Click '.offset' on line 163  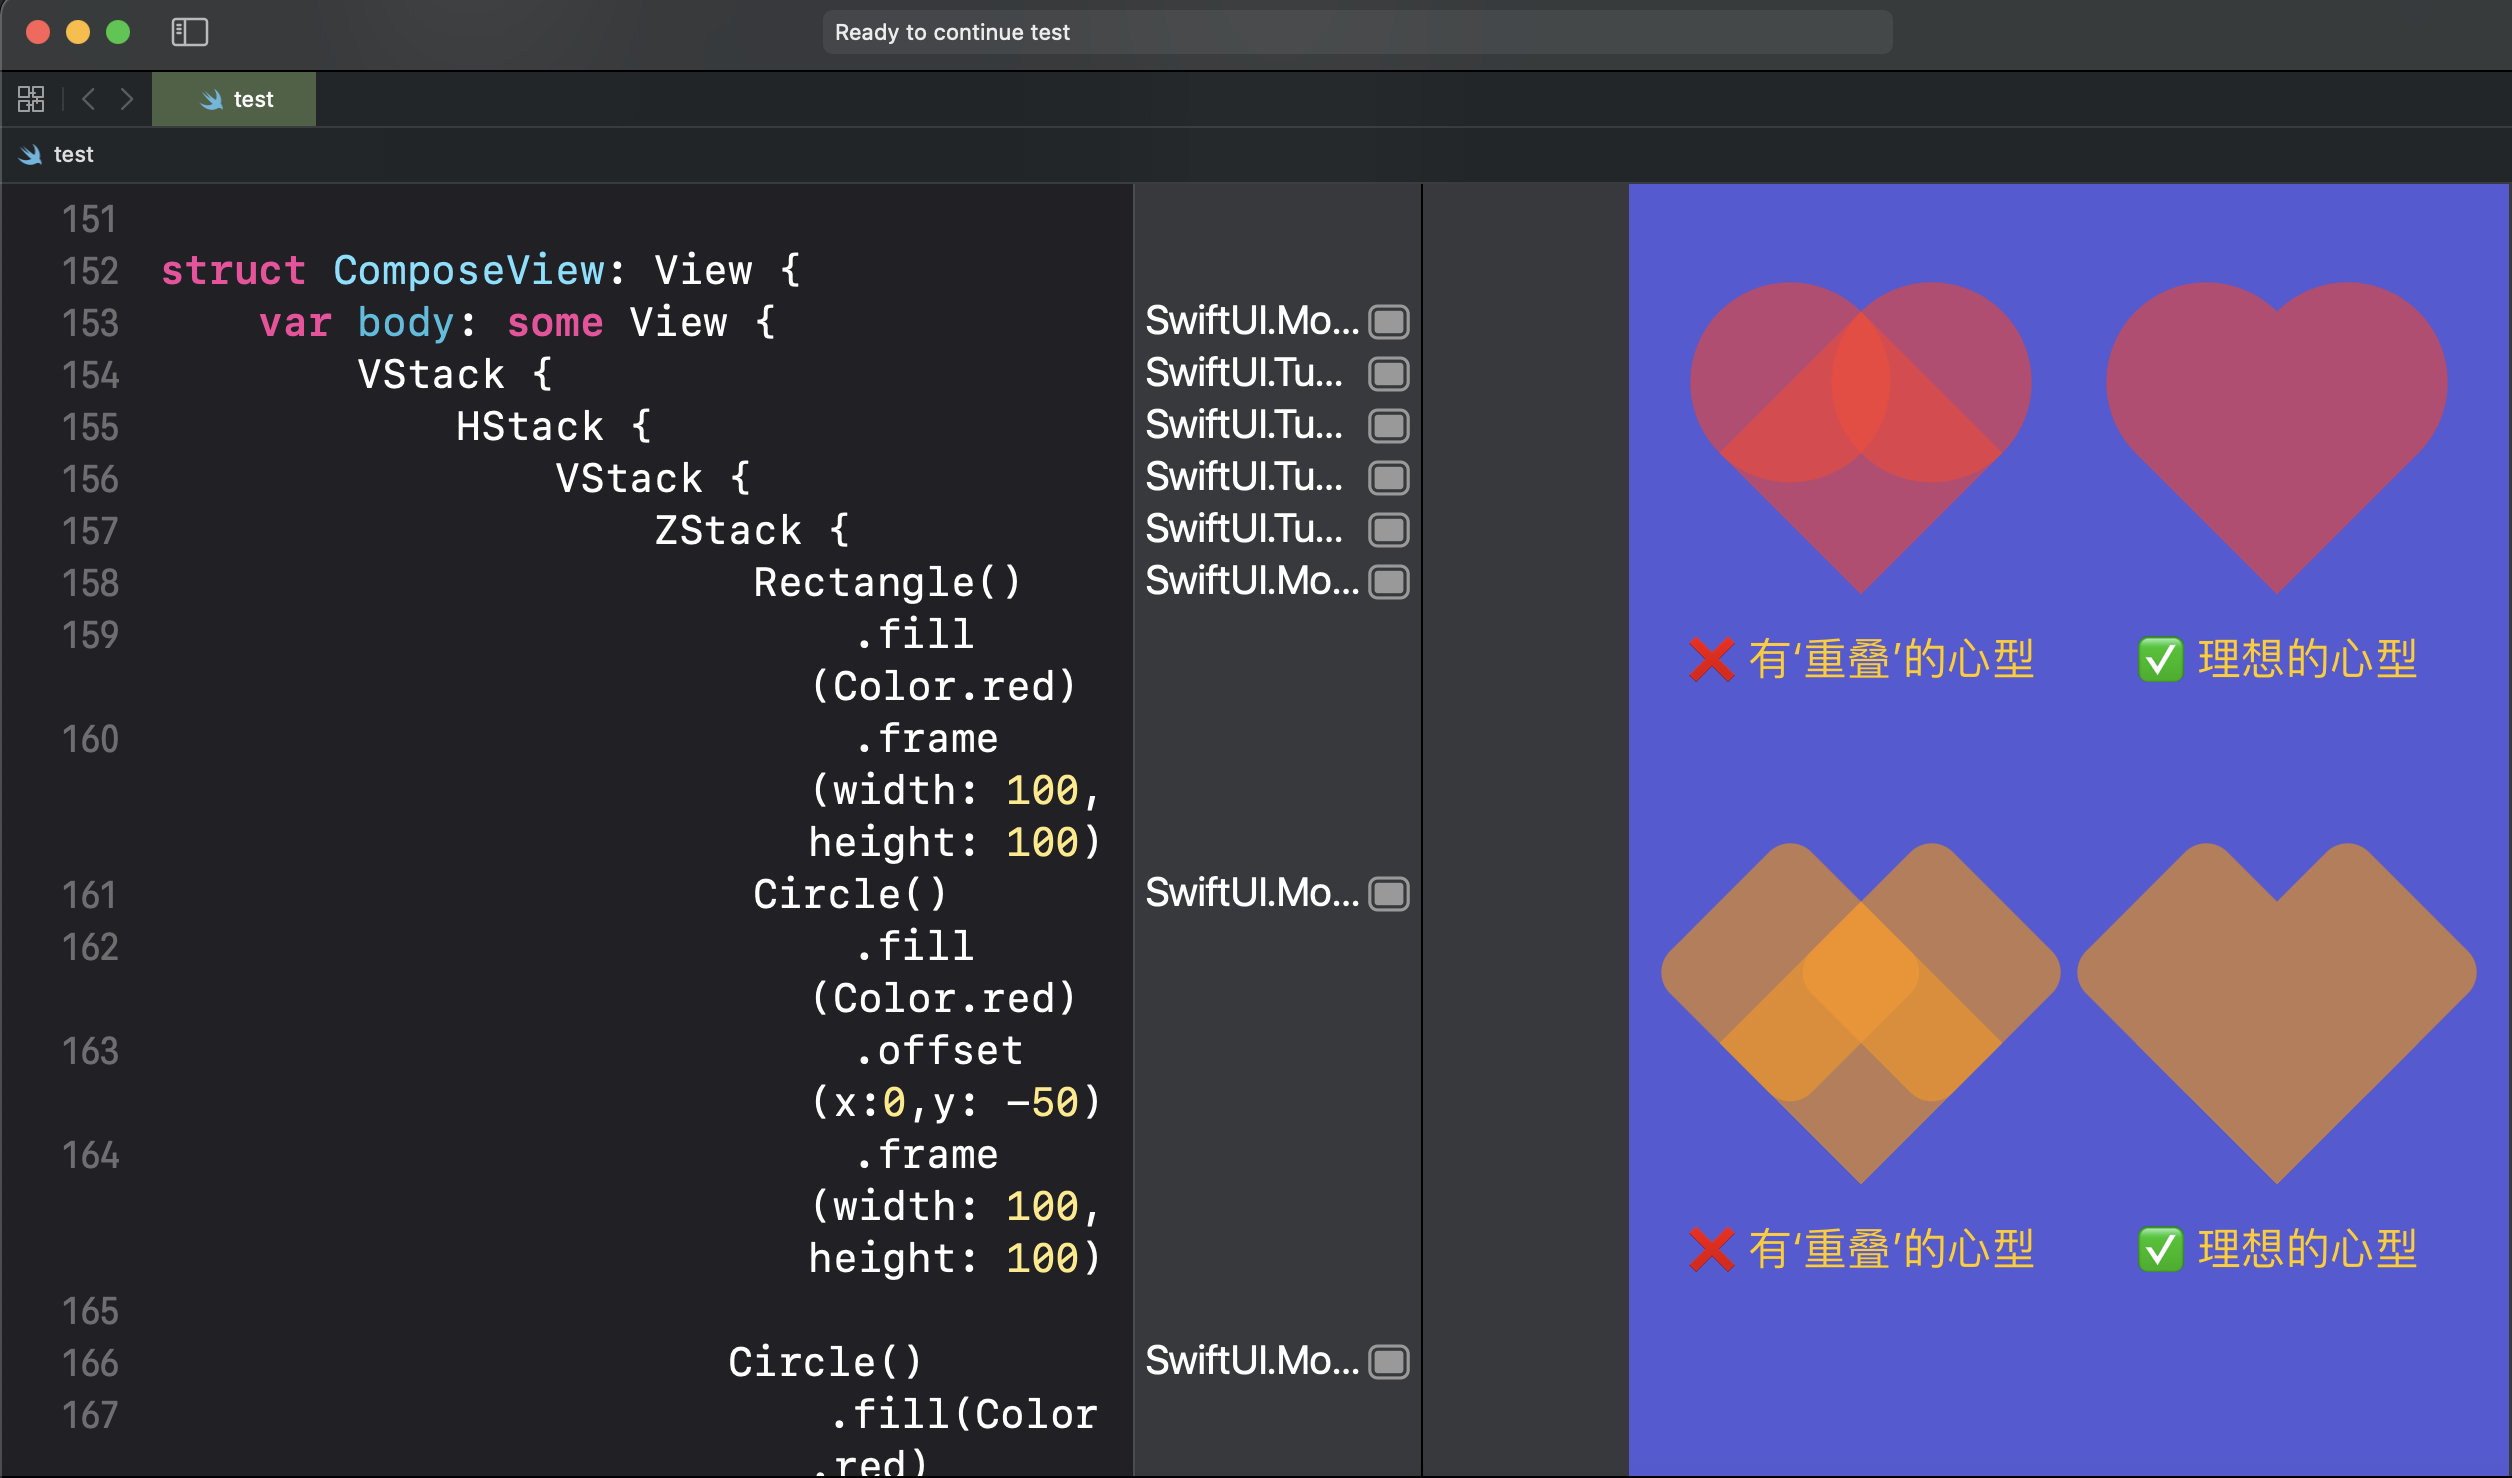tap(938, 1051)
